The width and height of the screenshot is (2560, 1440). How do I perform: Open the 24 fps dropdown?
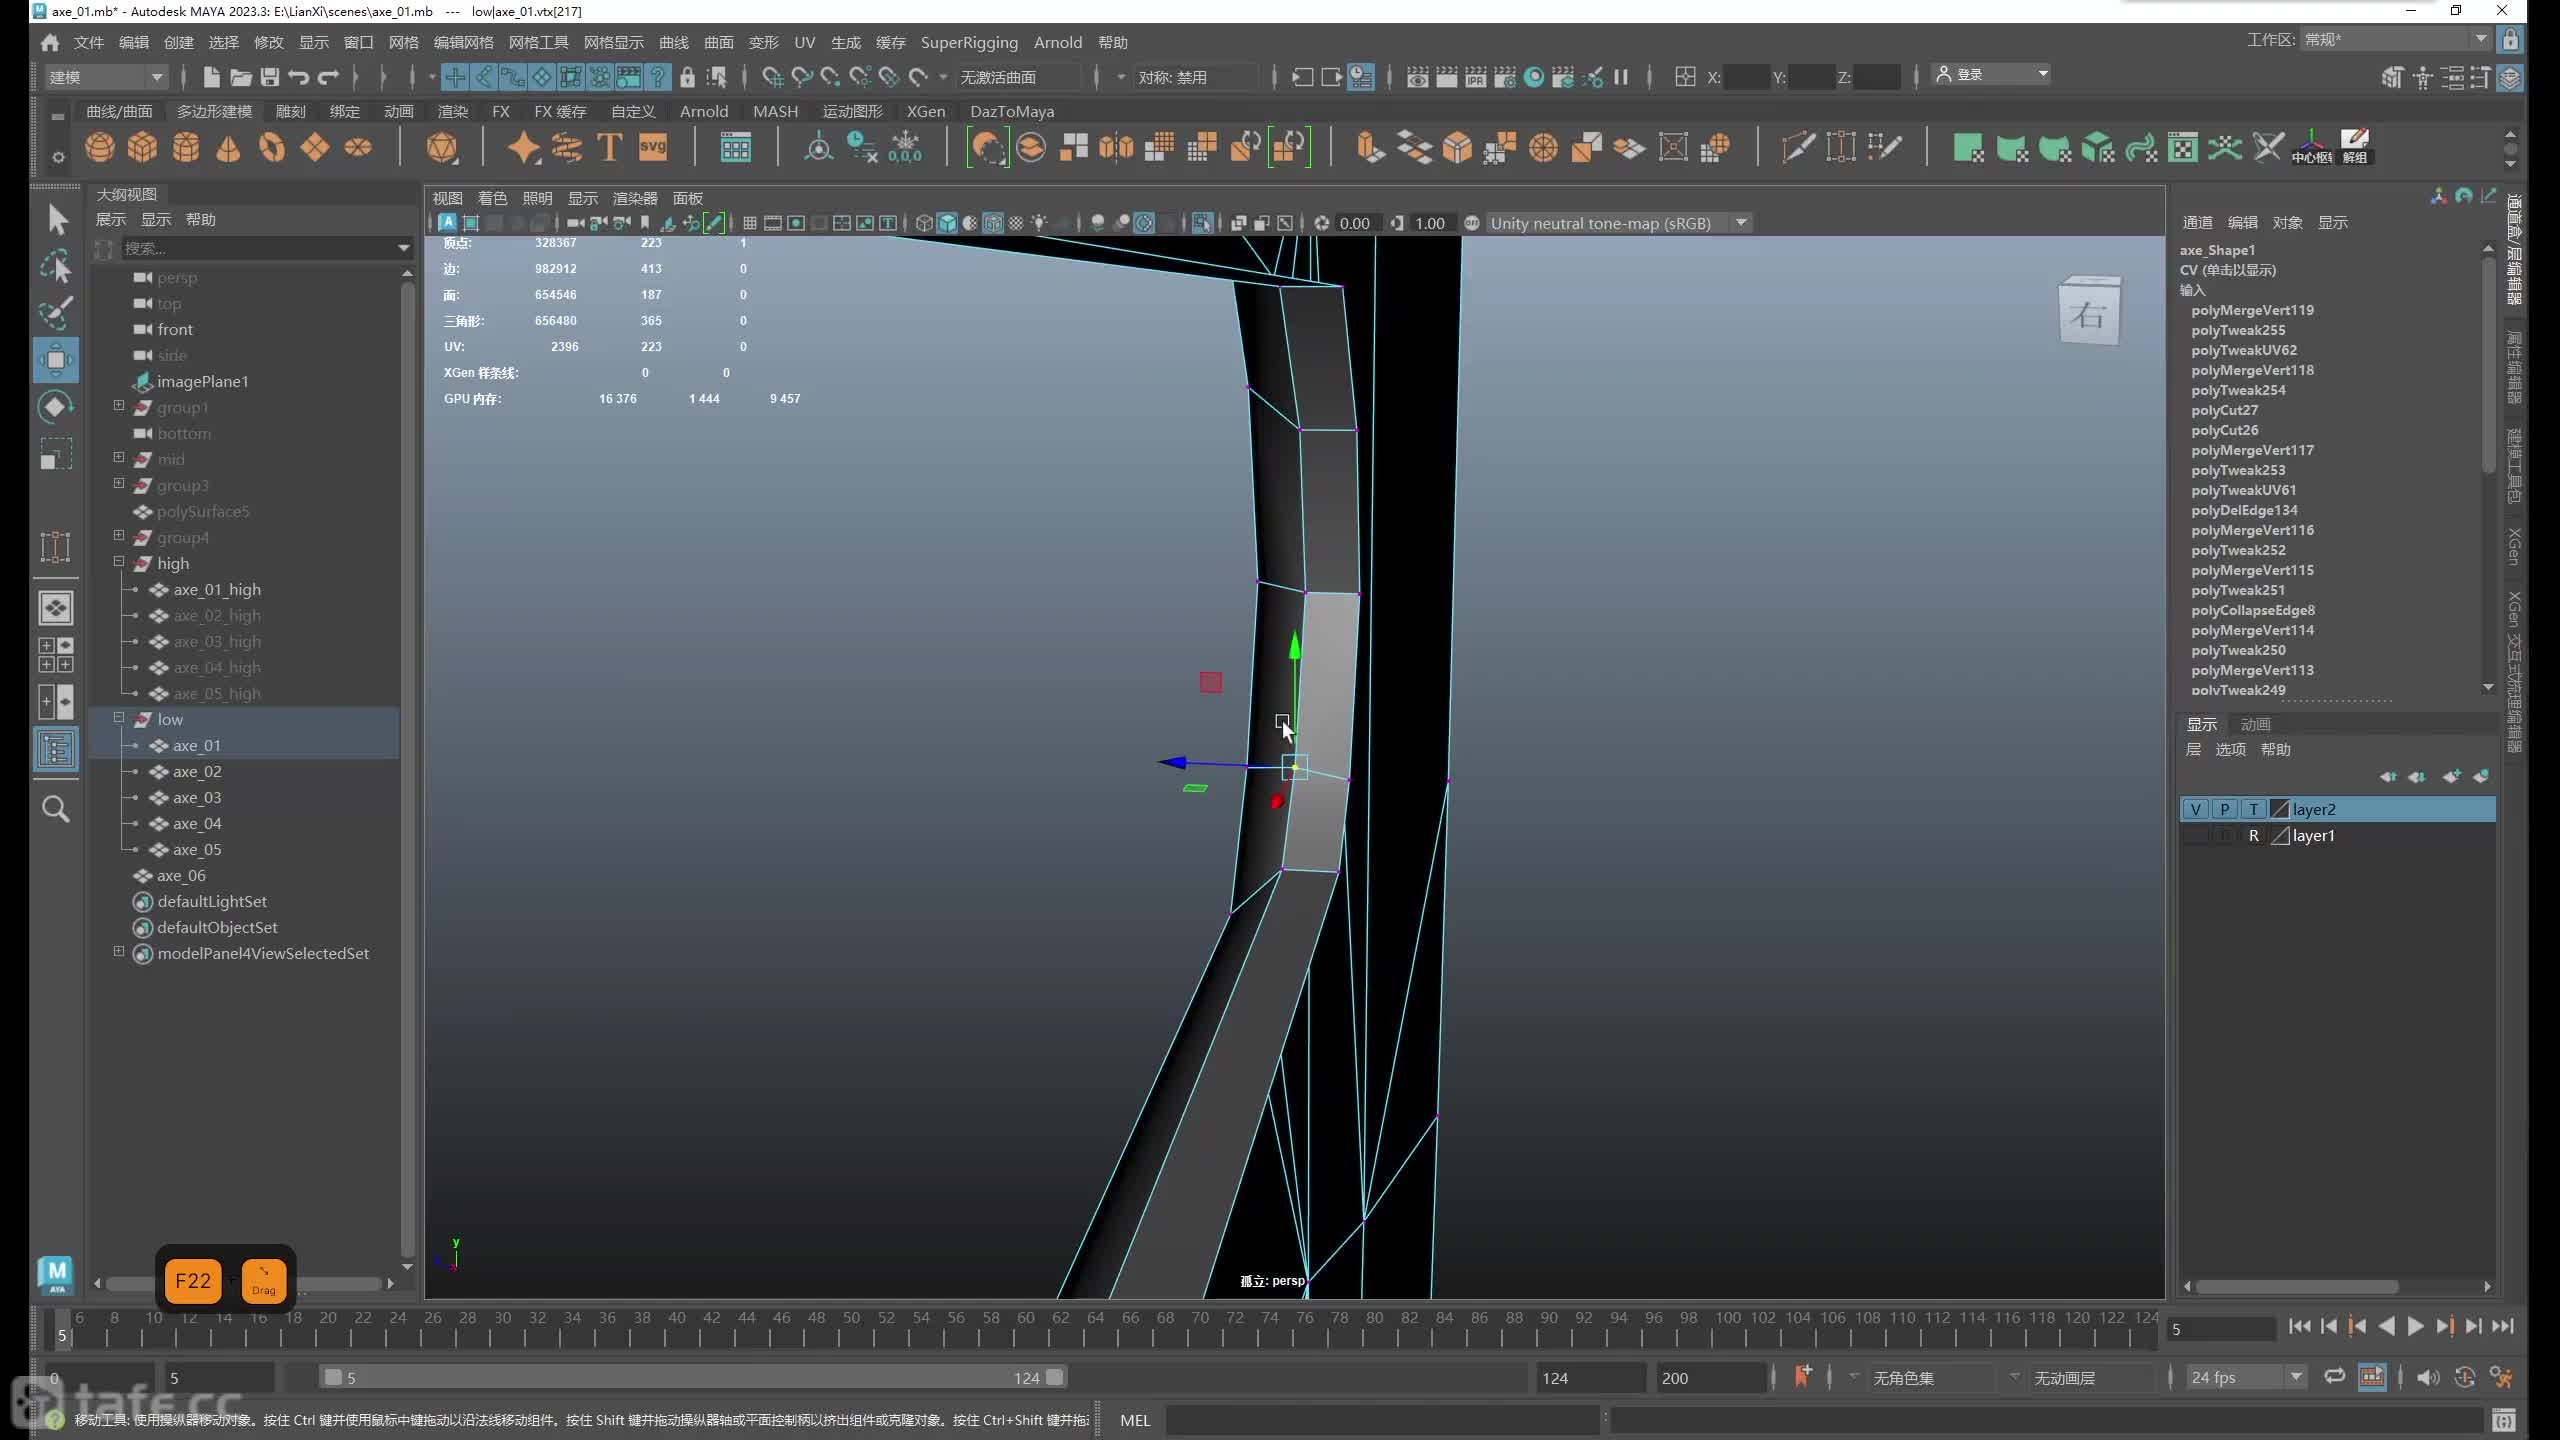2245,1377
